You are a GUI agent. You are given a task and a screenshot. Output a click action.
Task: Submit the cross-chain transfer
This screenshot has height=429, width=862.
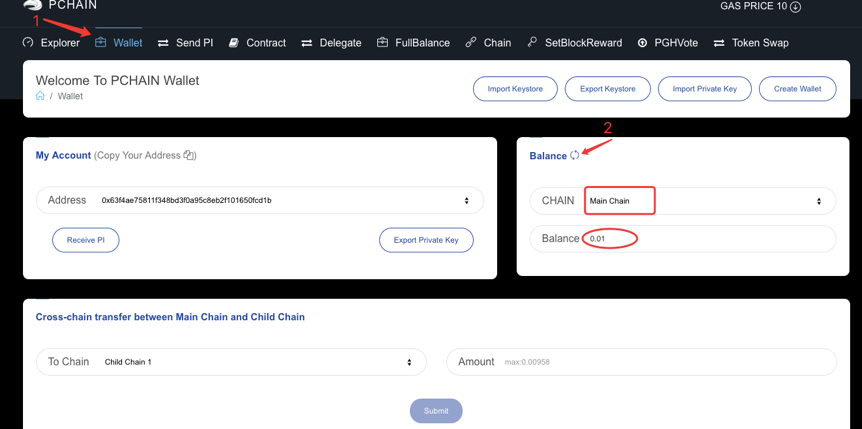pos(436,411)
